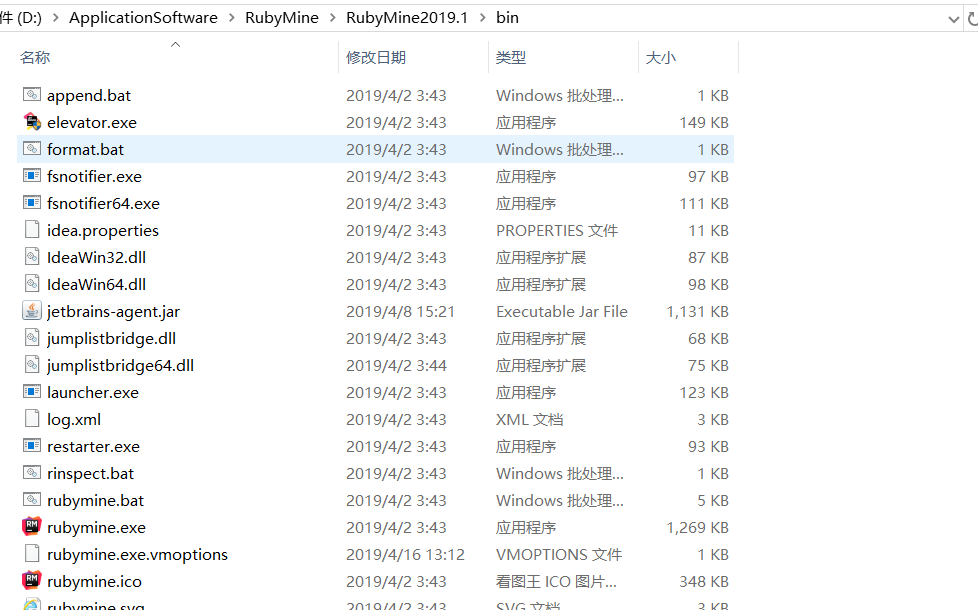Click the restarter.exe file icon
Screen dimensions: 978x610
[x=32, y=445]
